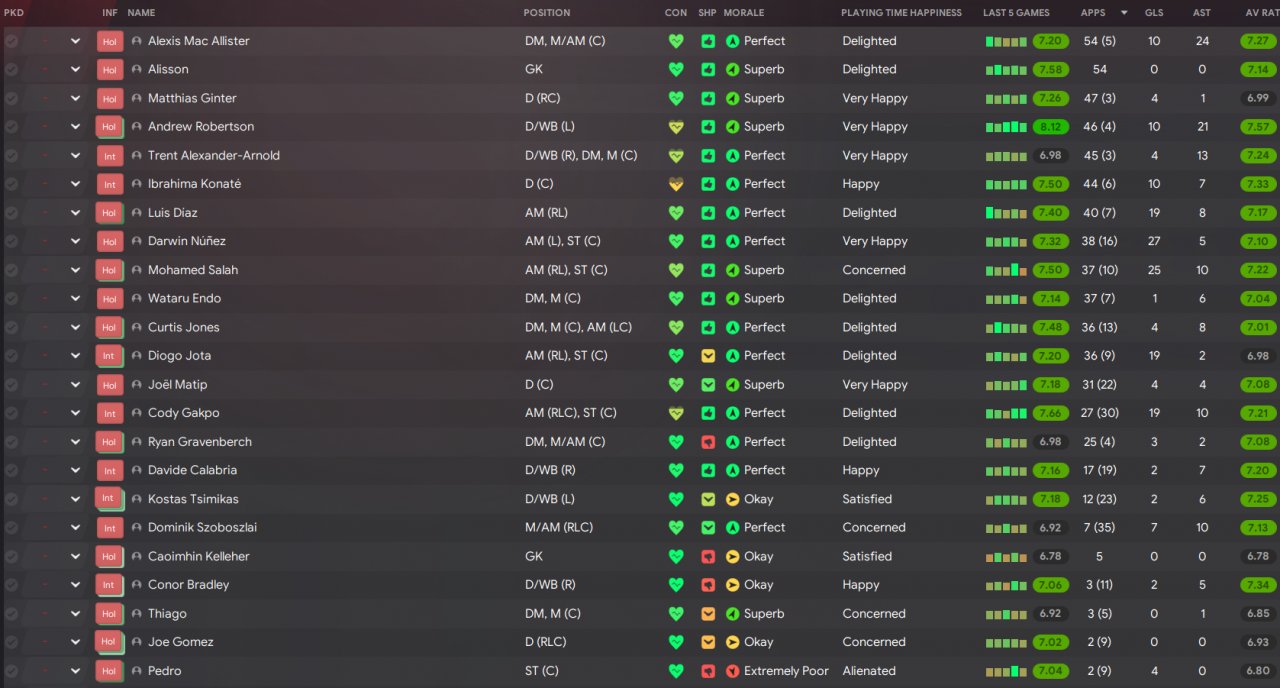Click Diogo Jota's last 5 games form bars
Image resolution: width=1280 pixels, height=688 pixels.
click(x=1005, y=356)
